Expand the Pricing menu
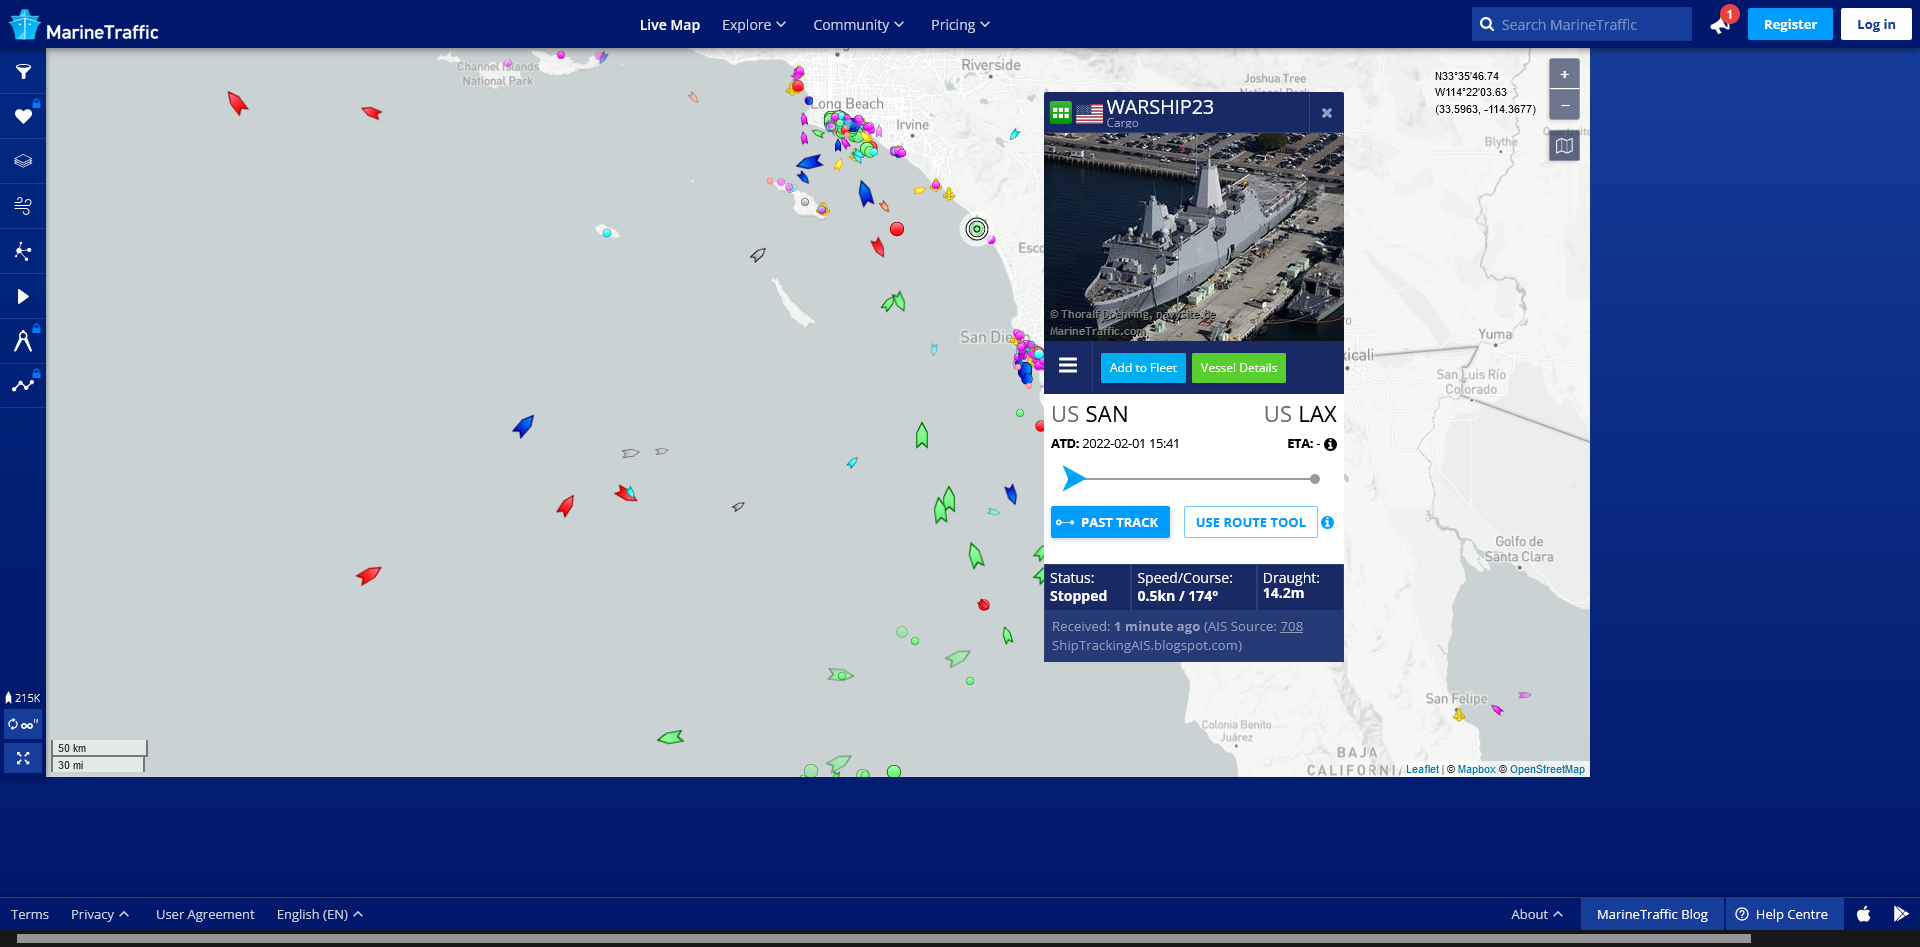The height and width of the screenshot is (947, 1920). pos(960,25)
